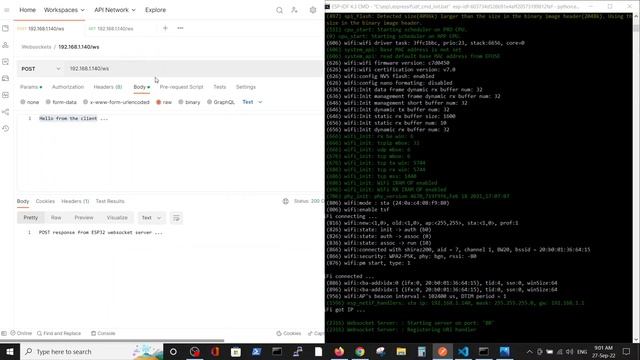Open the response Cookies tab
640x360 pixels.
click(45, 201)
